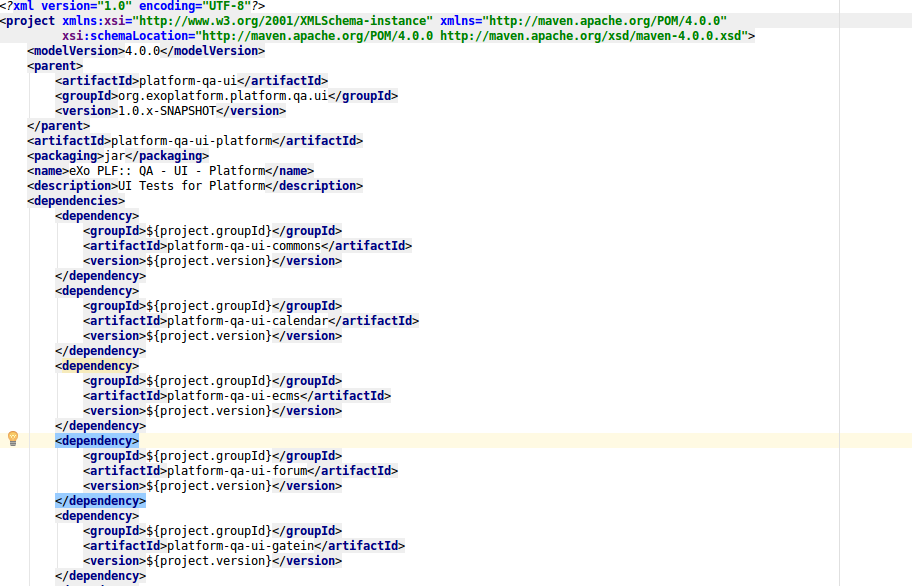The image size is (912, 586).
Task: Click the closing parent tag
Action: pyautogui.click(x=59, y=126)
